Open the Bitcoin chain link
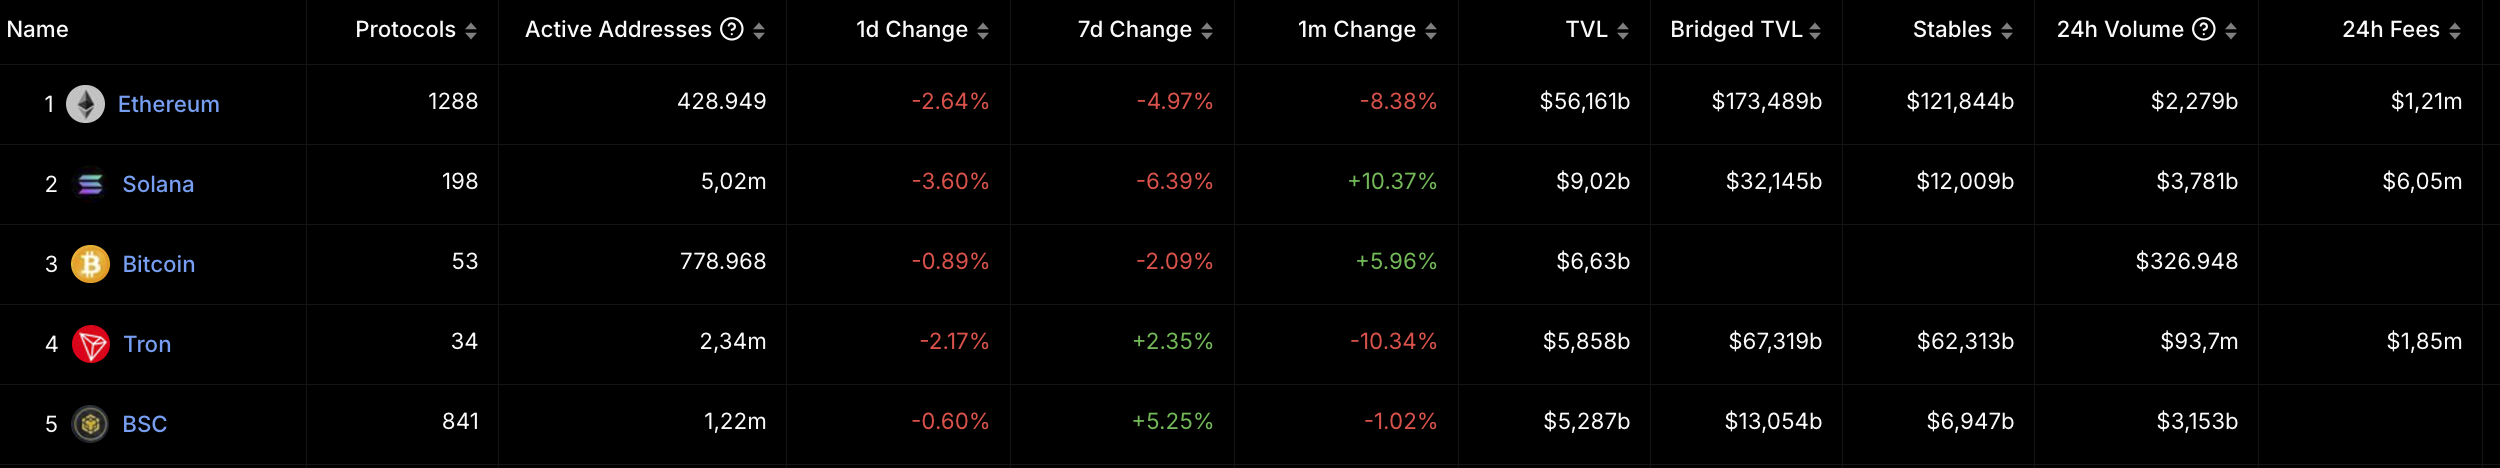This screenshot has height=468, width=2500. (x=158, y=264)
